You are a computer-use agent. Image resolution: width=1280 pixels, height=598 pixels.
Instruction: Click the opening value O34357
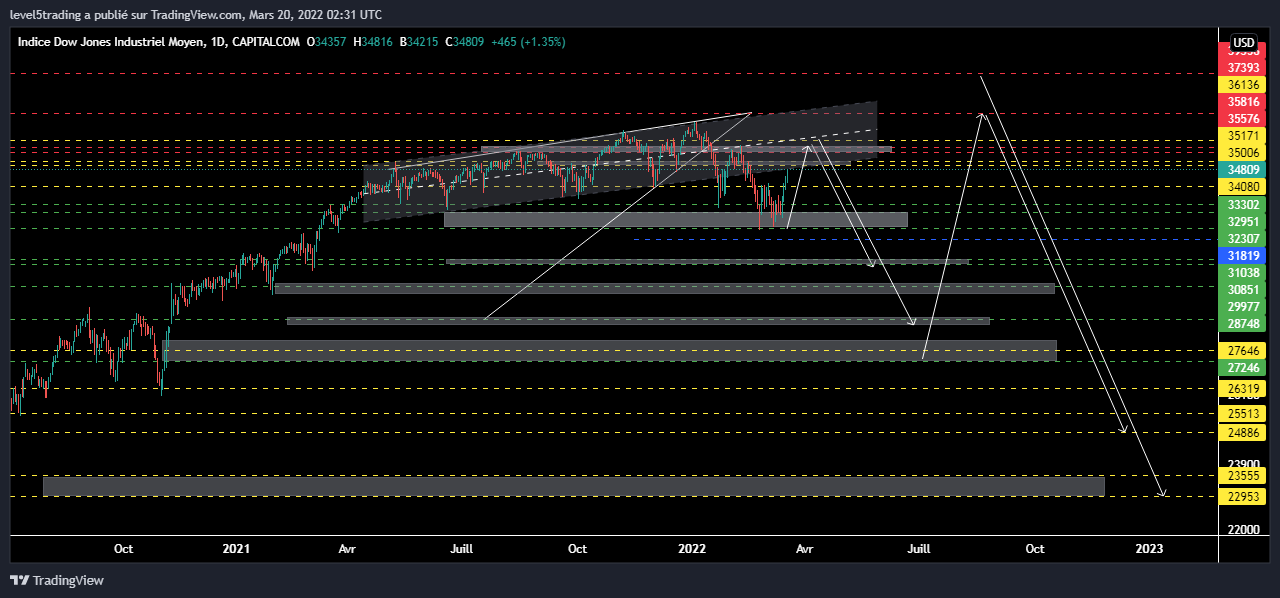[x=326, y=42]
